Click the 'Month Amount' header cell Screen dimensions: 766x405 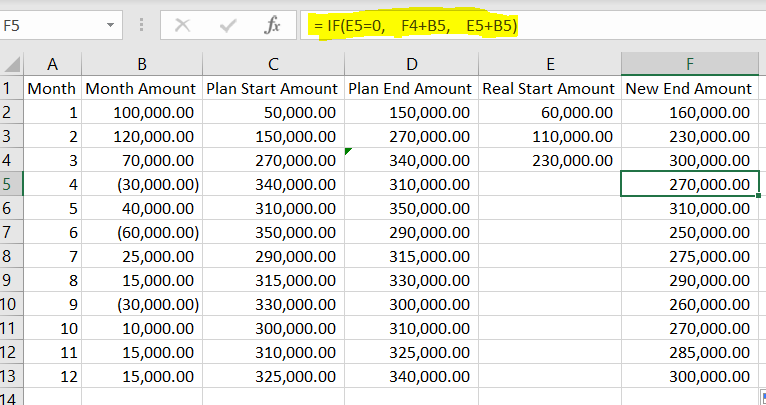[x=142, y=88]
